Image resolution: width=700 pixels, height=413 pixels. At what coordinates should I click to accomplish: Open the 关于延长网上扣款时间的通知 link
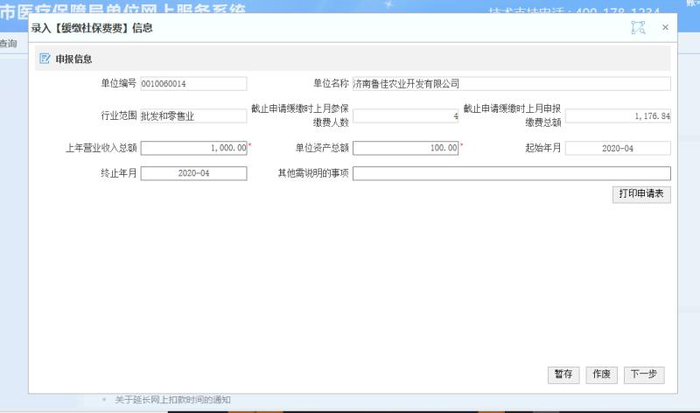click(x=173, y=400)
